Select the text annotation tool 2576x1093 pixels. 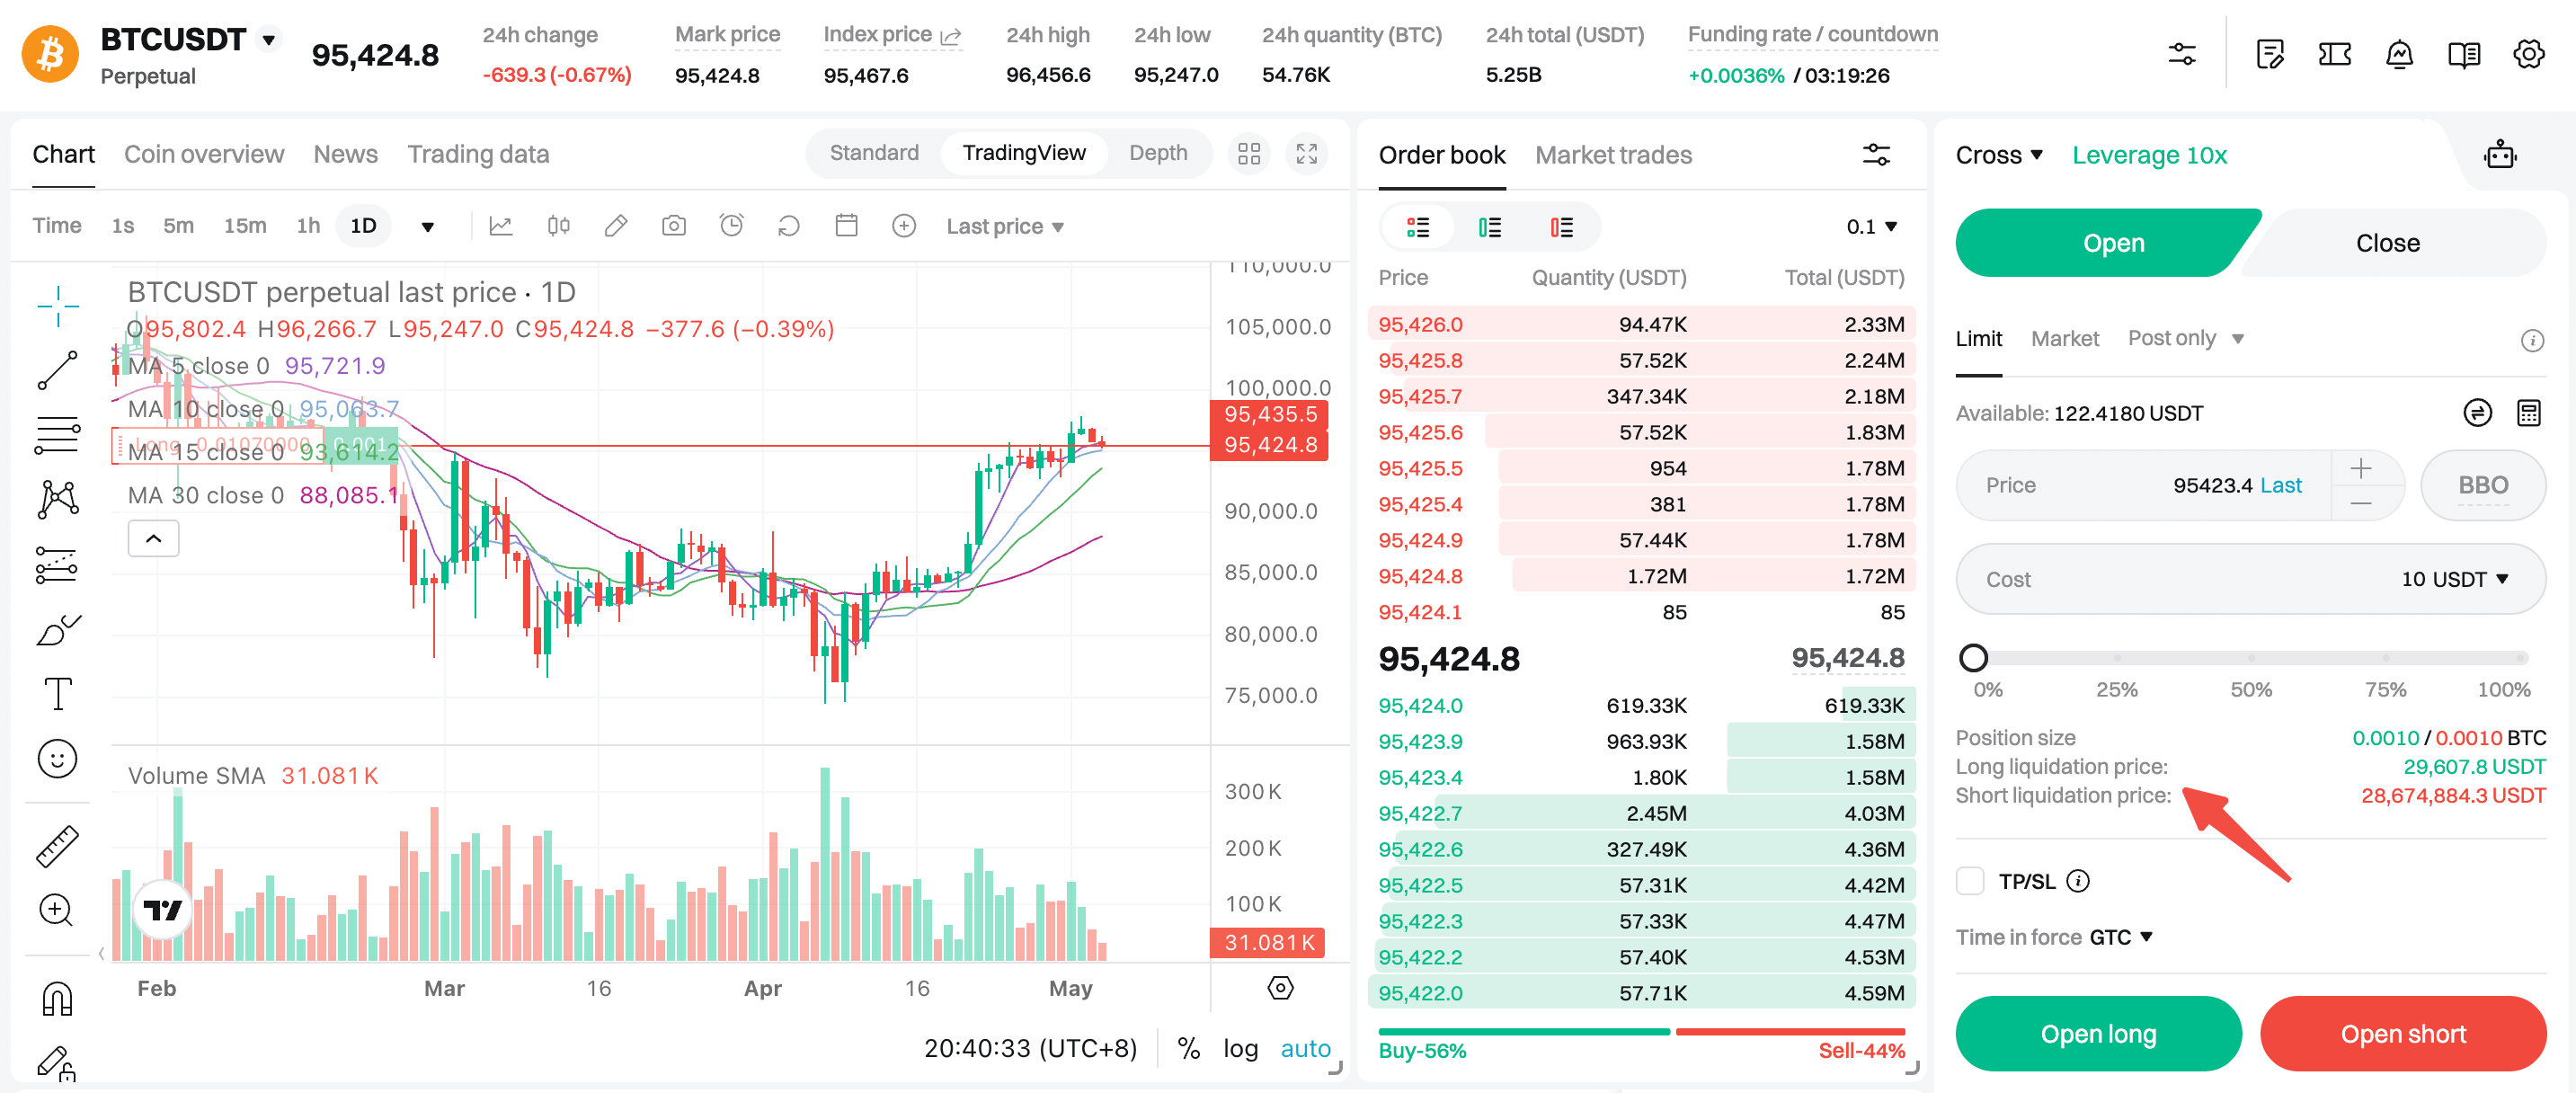coord(57,693)
